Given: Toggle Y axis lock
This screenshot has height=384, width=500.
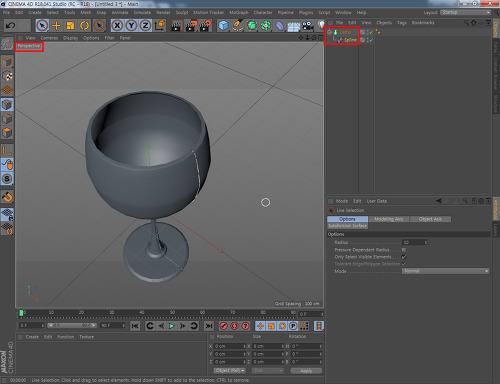Looking at the screenshot, I should pyautogui.click(x=131, y=25).
